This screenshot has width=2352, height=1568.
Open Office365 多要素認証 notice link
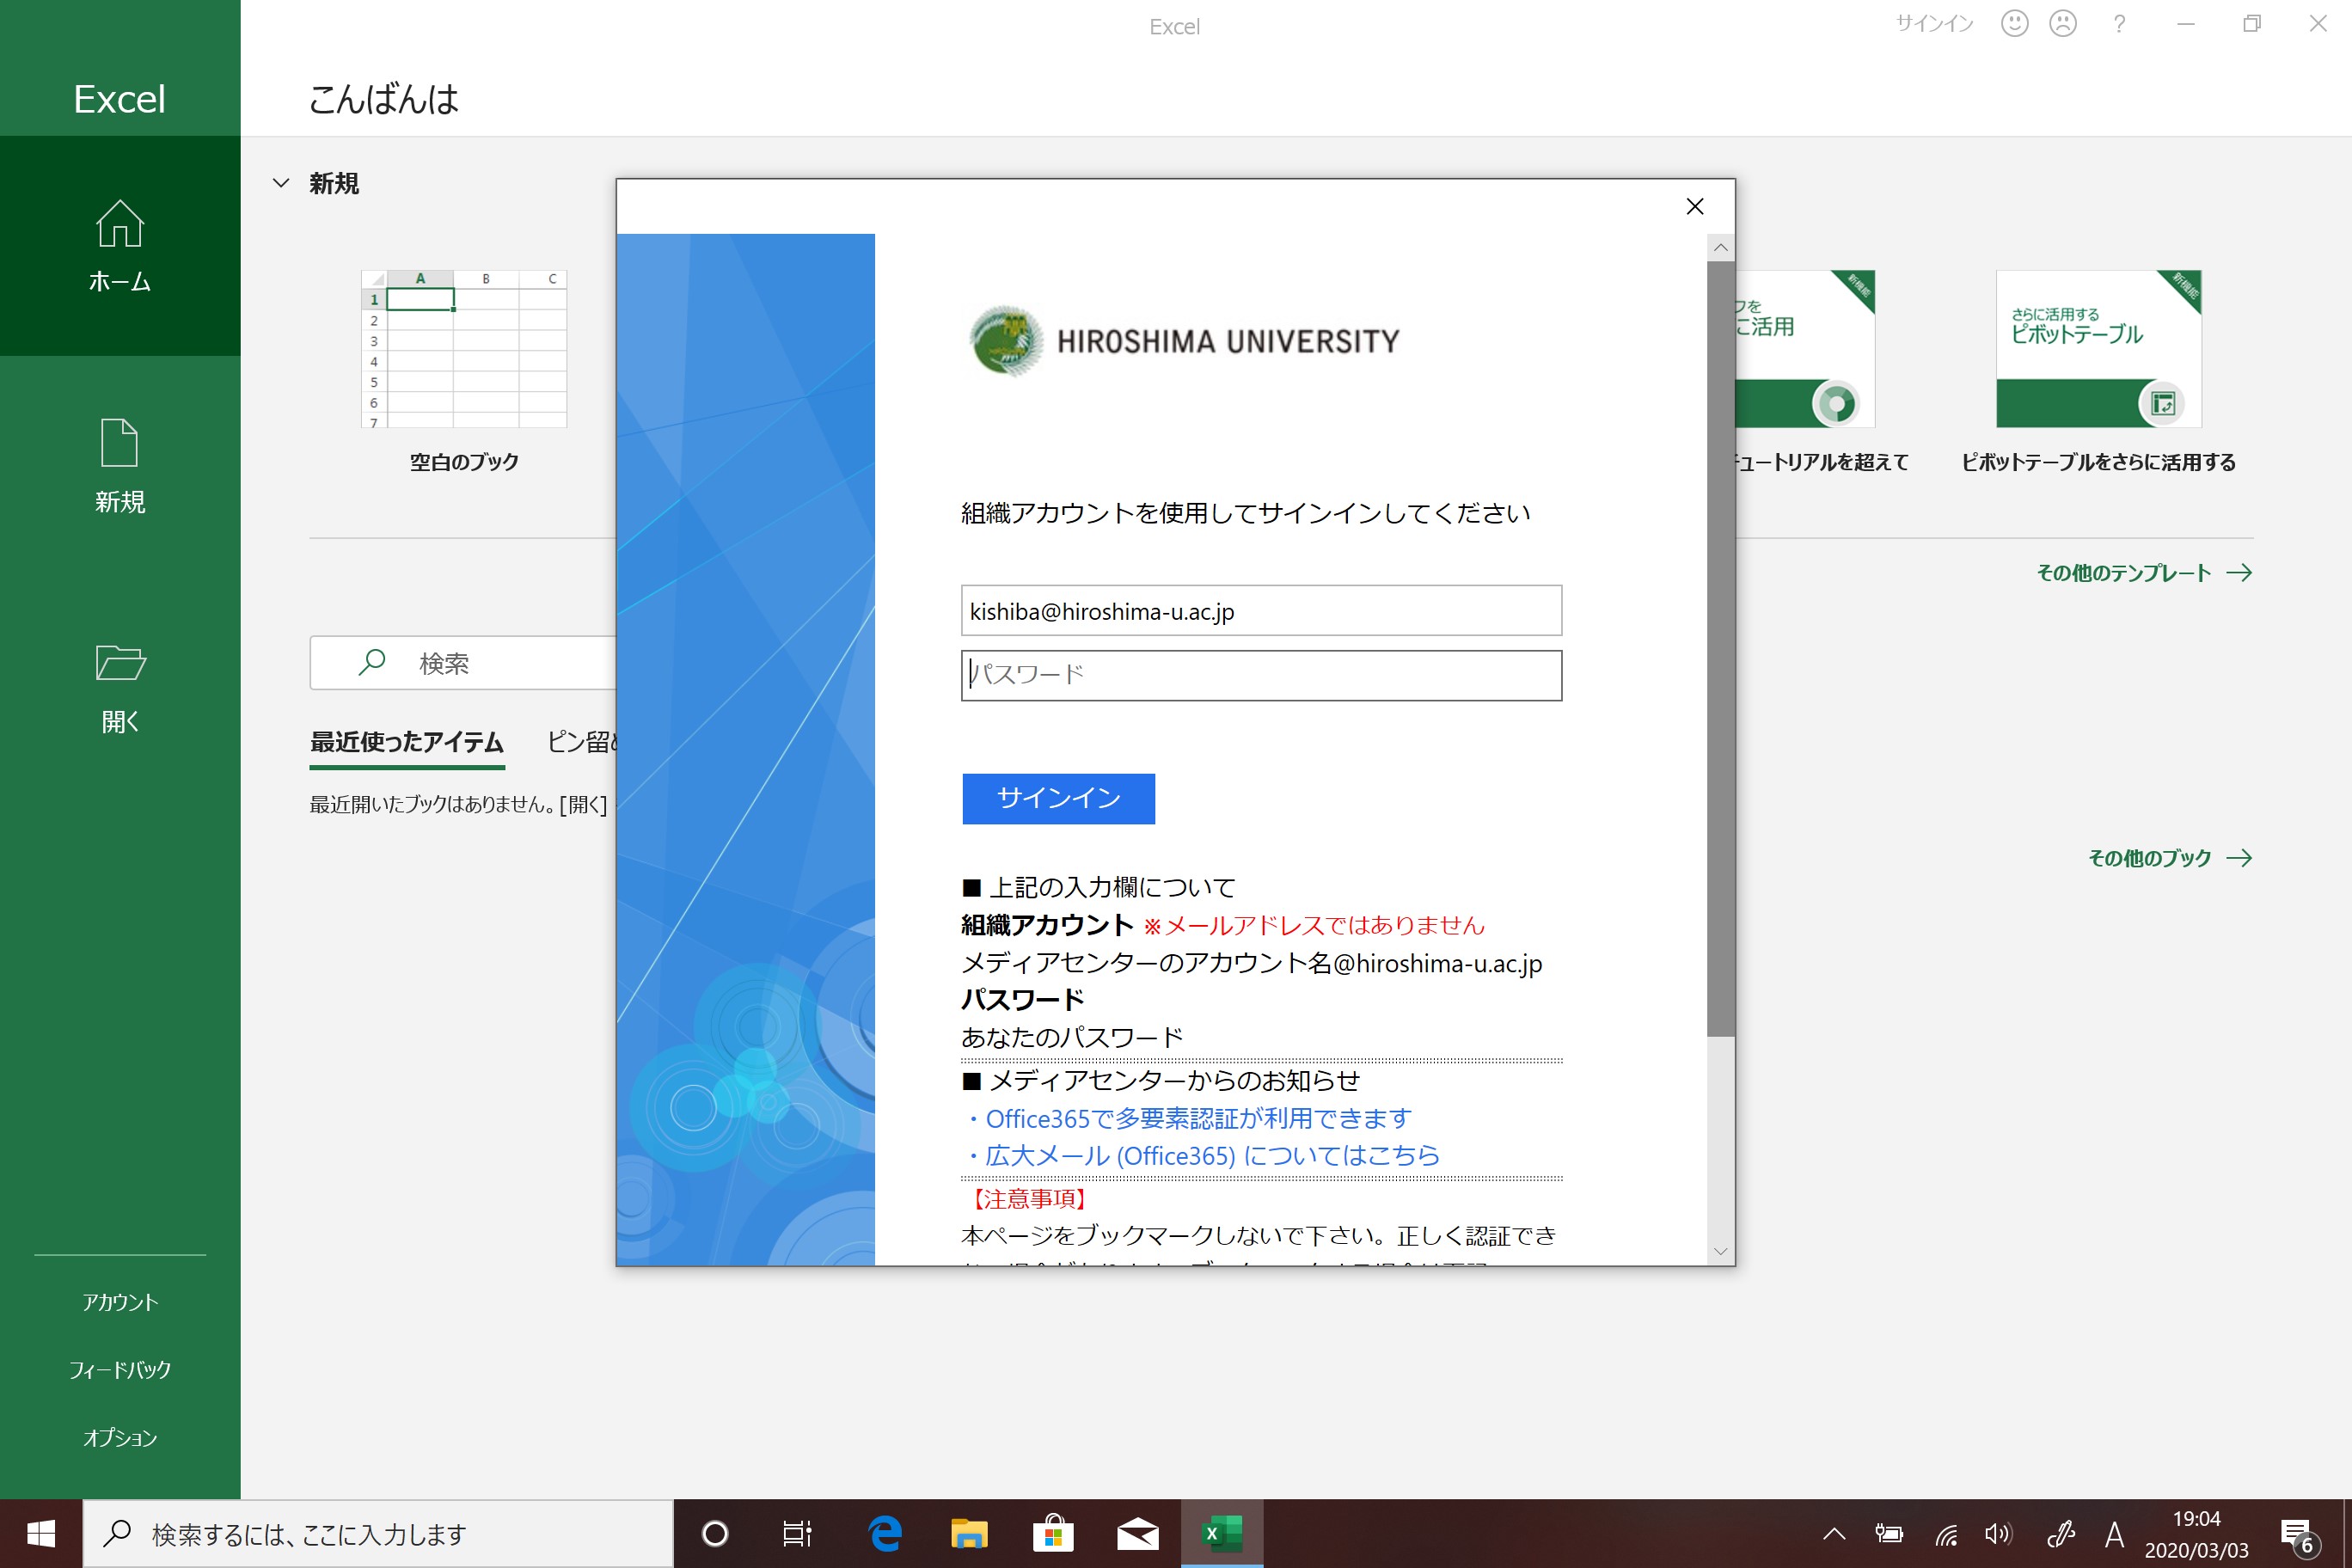point(1198,1118)
